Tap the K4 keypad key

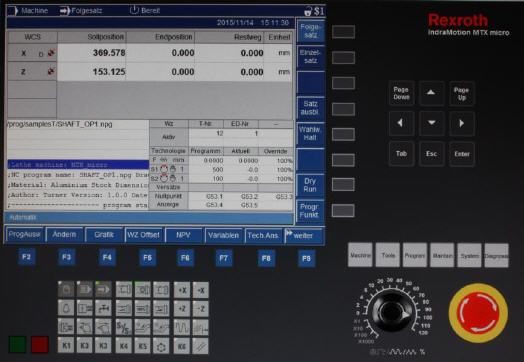[124, 346]
